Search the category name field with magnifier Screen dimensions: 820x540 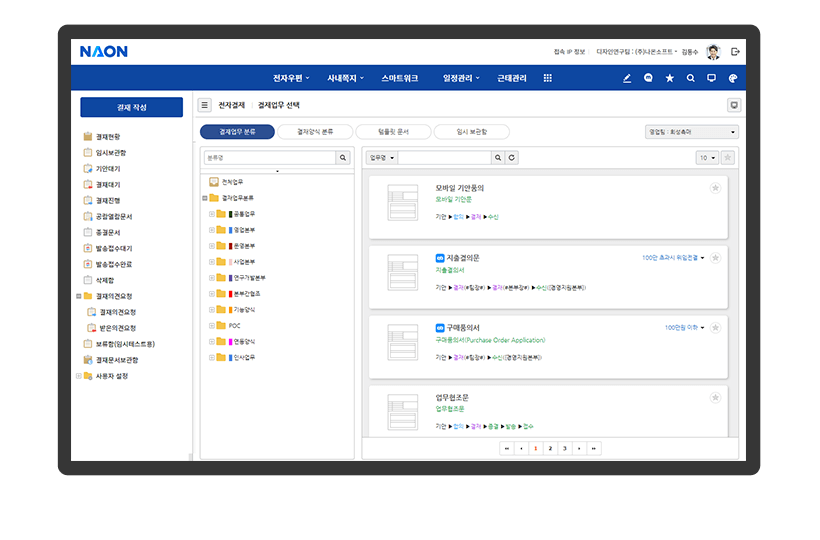(x=343, y=157)
